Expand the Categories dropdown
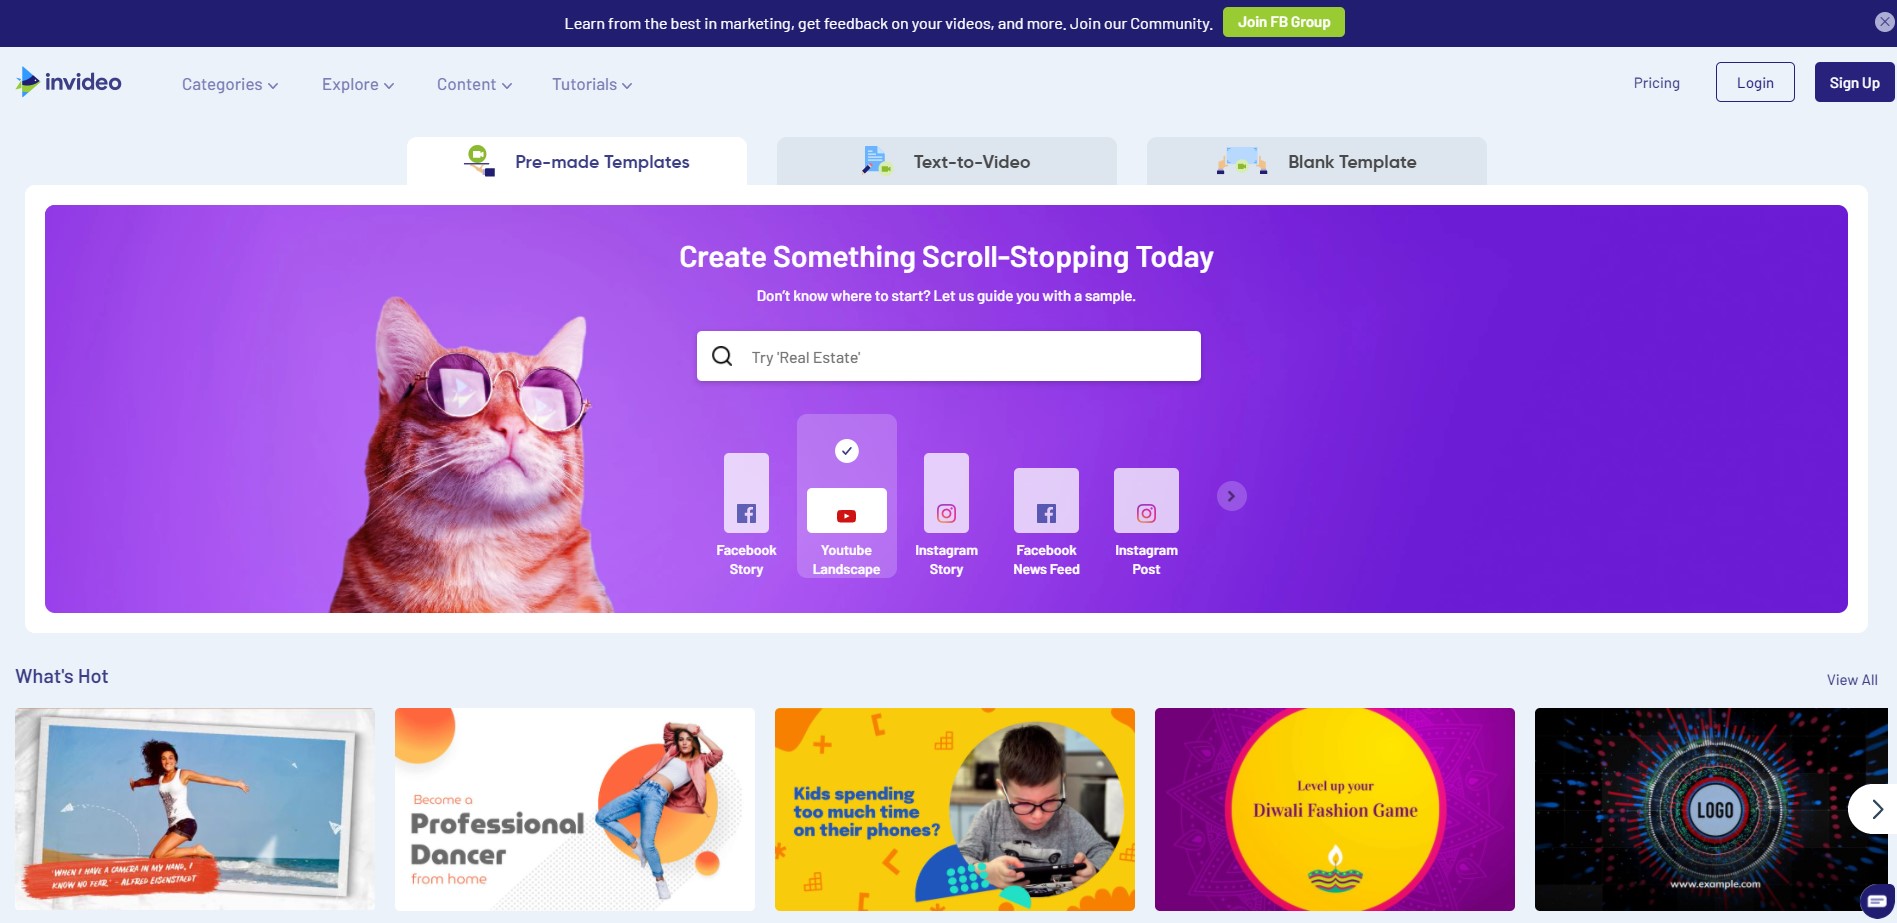 tap(230, 84)
